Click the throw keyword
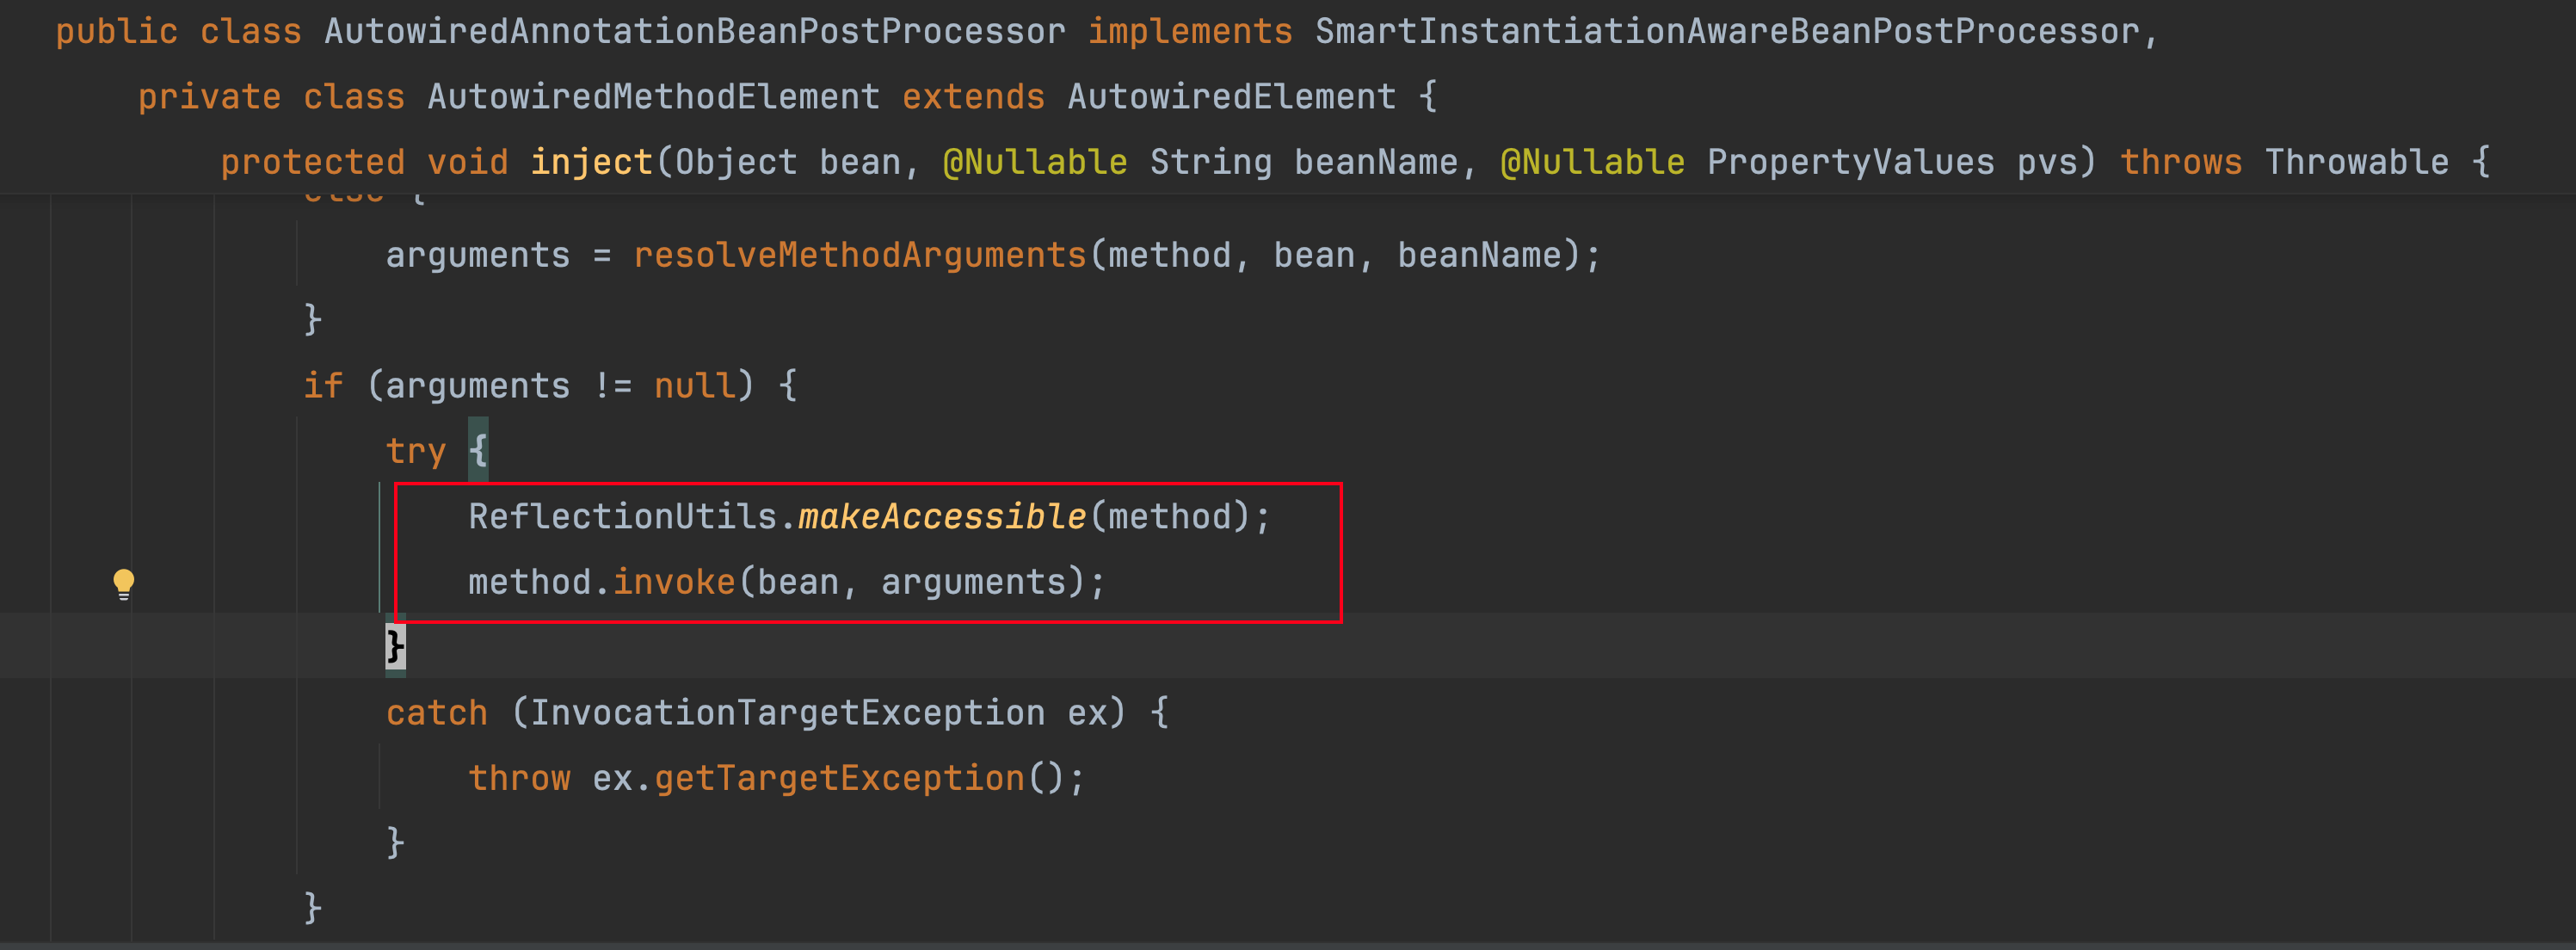2576x950 pixels. [x=519, y=778]
